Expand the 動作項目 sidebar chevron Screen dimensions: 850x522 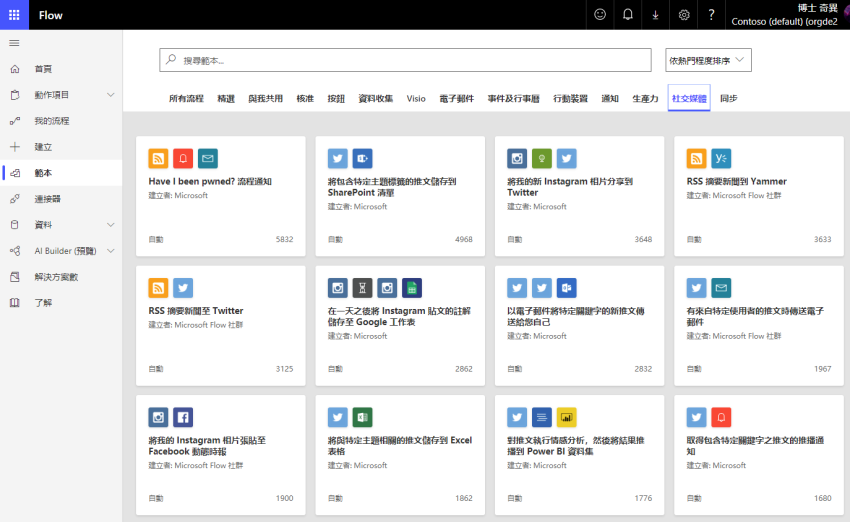pos(111,95)
